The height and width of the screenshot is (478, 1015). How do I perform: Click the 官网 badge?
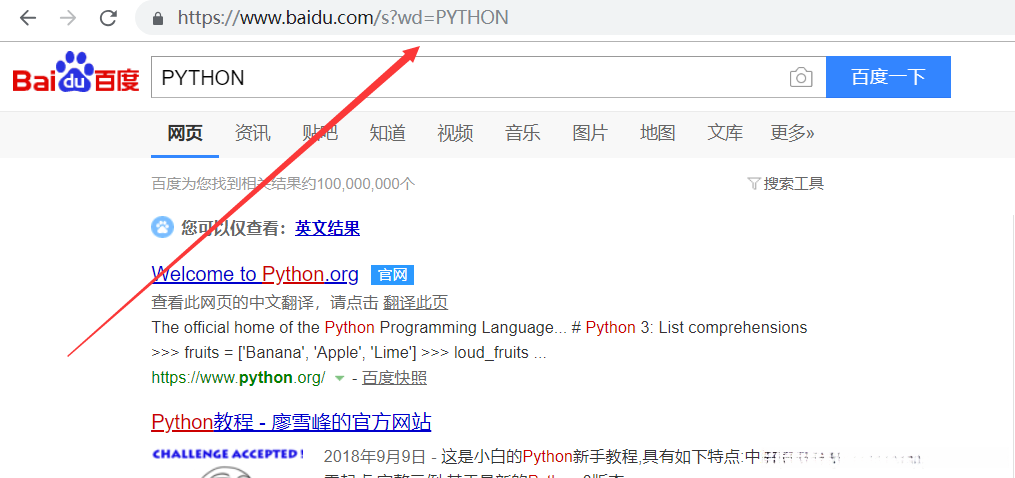(392, 275)
